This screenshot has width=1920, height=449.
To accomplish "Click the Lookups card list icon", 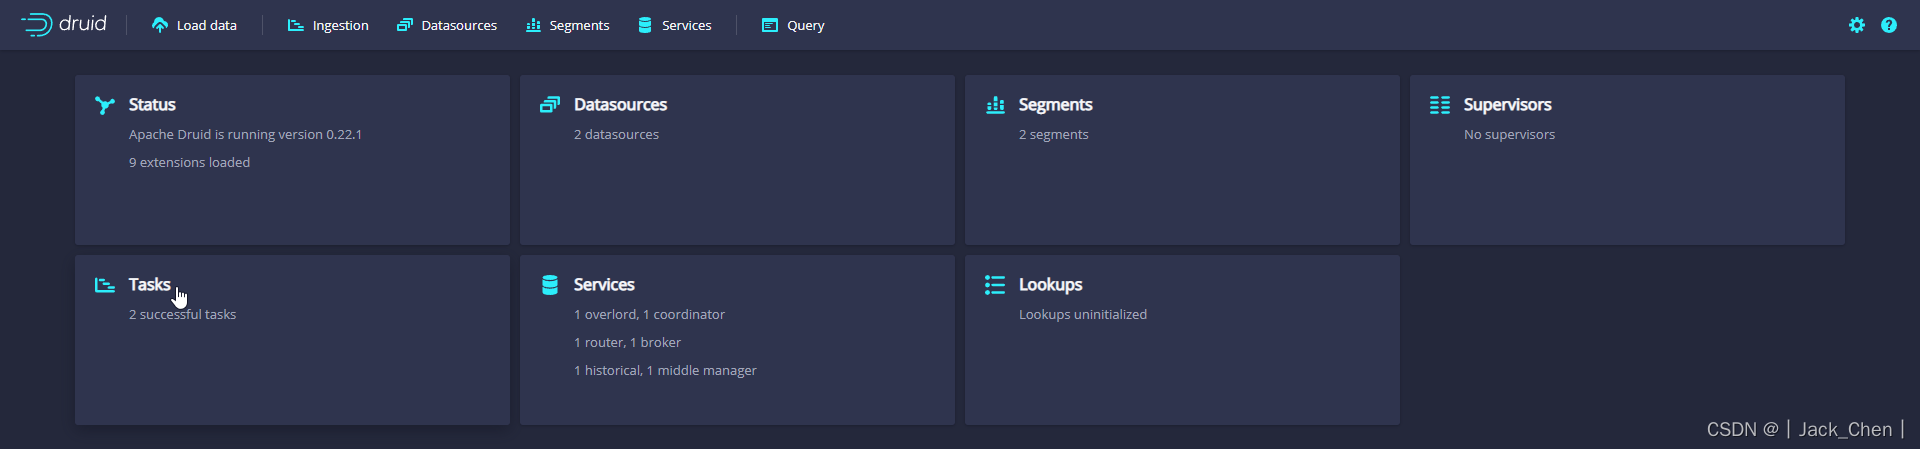I will [x=995, y=285].
